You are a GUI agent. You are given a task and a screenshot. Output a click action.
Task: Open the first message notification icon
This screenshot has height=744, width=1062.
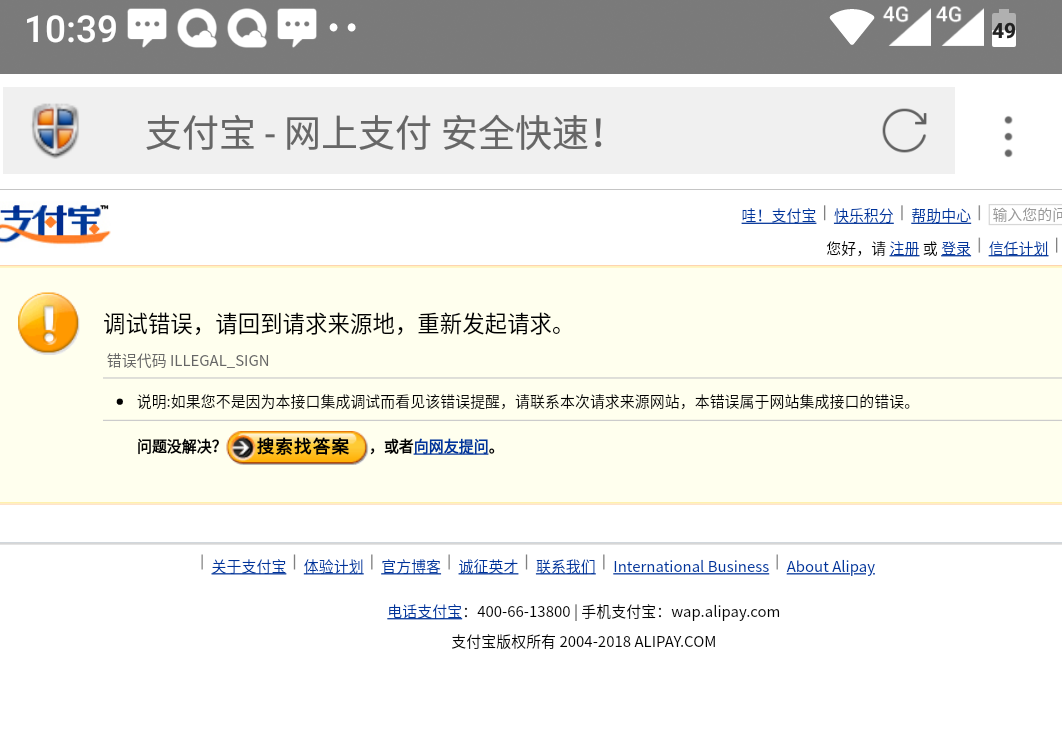147,28
